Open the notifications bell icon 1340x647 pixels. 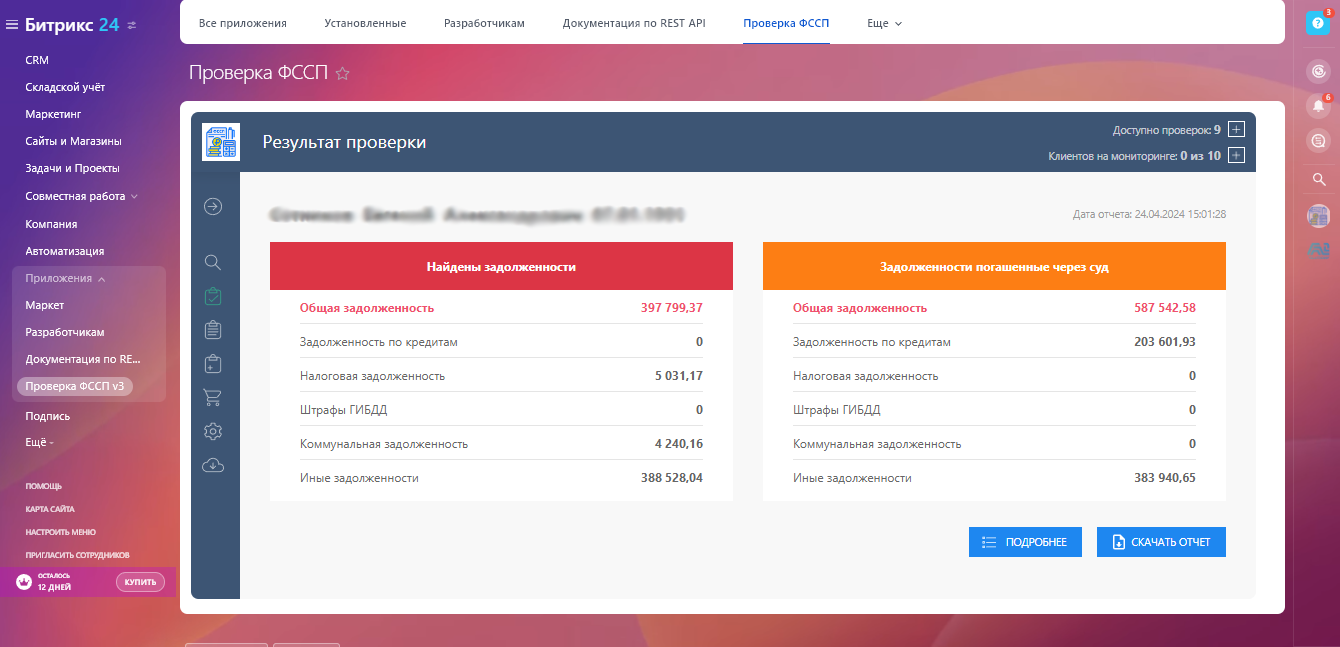coord(1319,106)
